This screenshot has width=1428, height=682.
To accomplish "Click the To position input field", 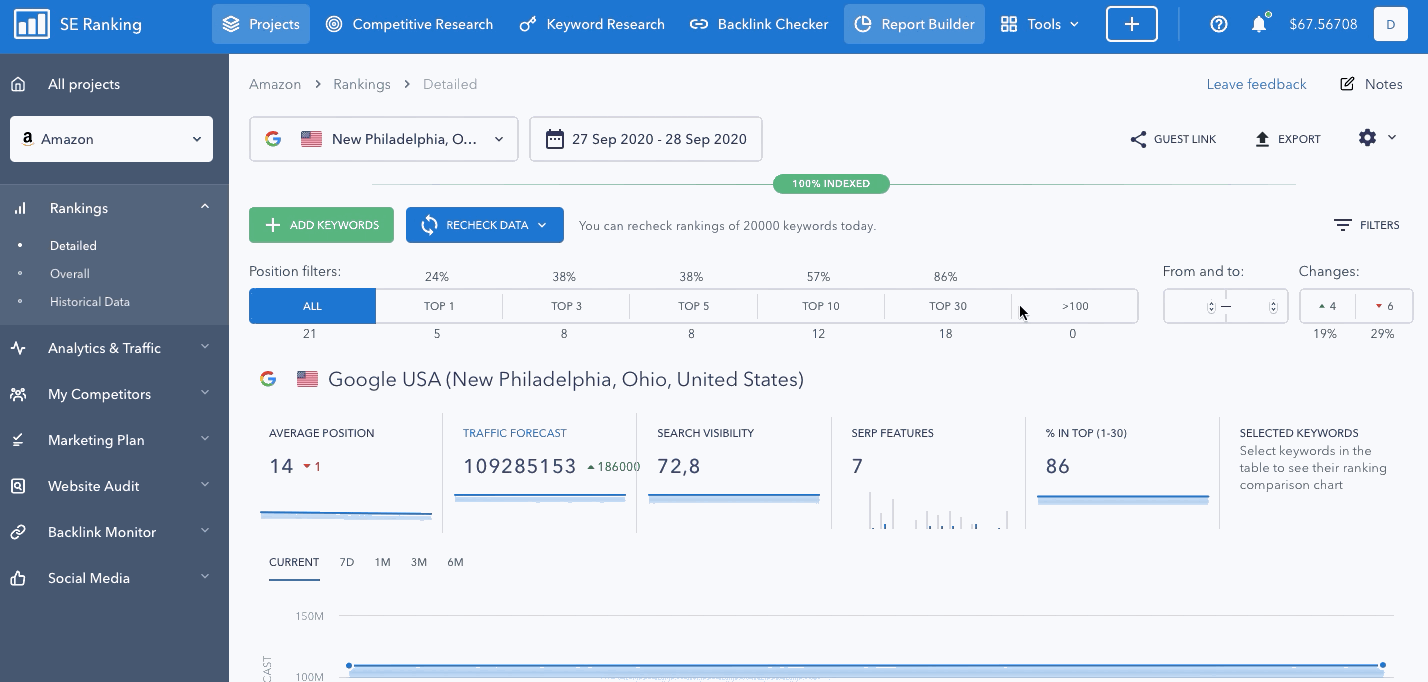I will 1257,306.
